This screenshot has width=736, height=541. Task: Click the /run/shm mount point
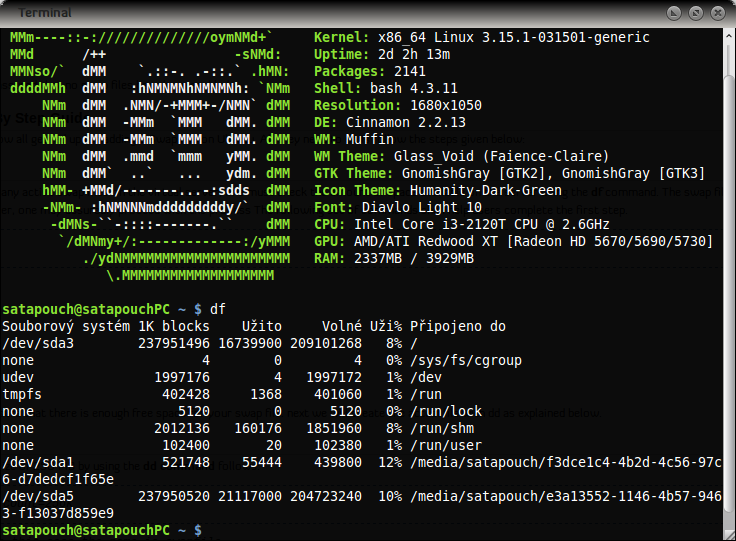[x=442, y=428]
